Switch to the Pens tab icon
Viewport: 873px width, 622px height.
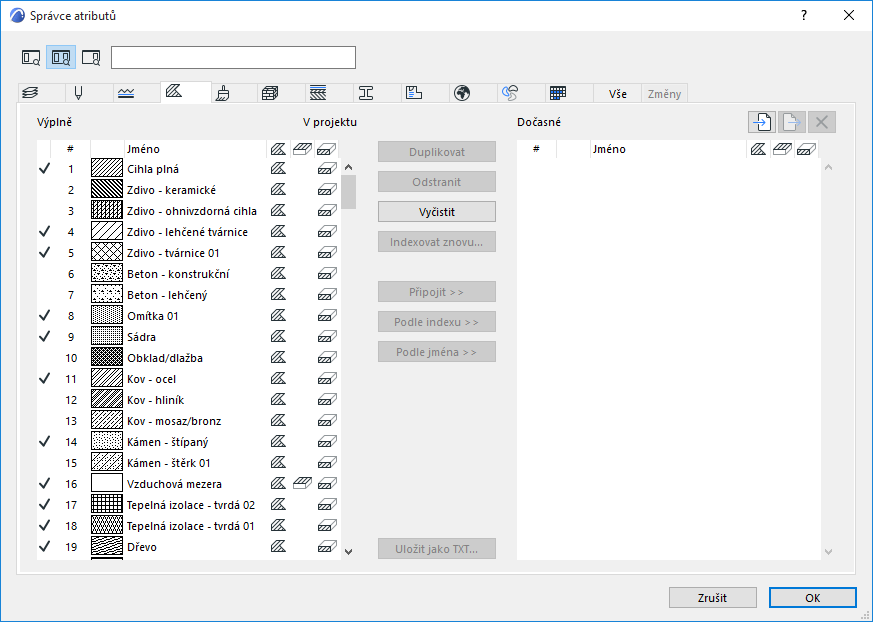click(77, 93)
